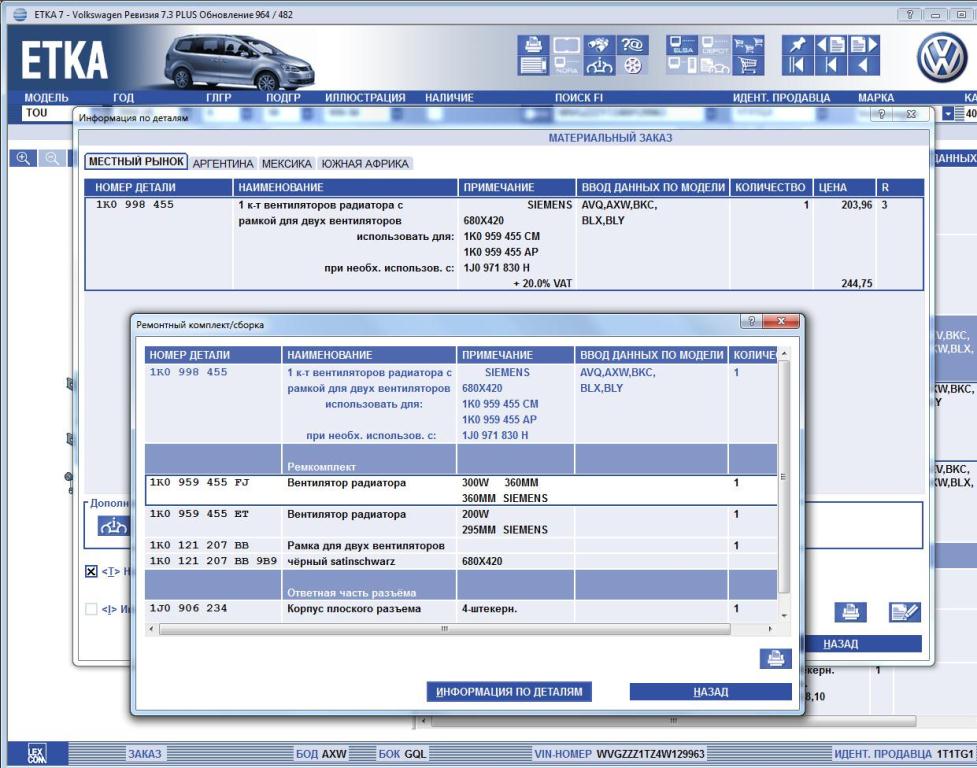Open the dropdown arrow next to 40
This screenshot has height=768, width=977.
click(948, 113)
